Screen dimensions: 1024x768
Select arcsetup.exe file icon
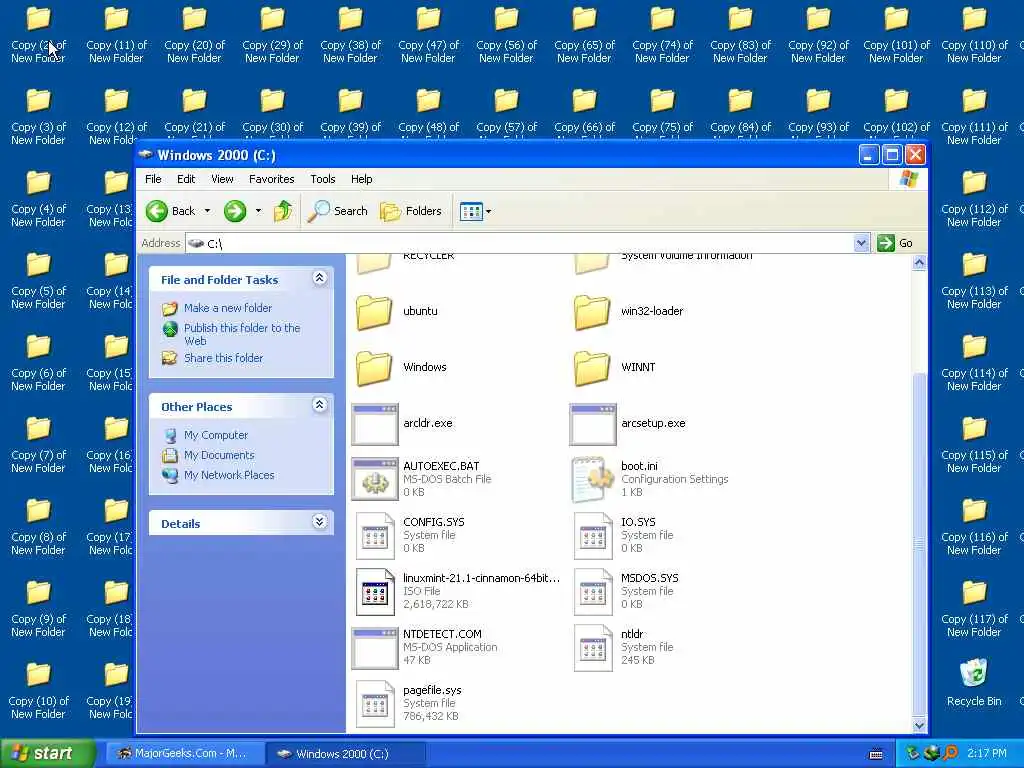pyautogui.click(x=593, y=424)
